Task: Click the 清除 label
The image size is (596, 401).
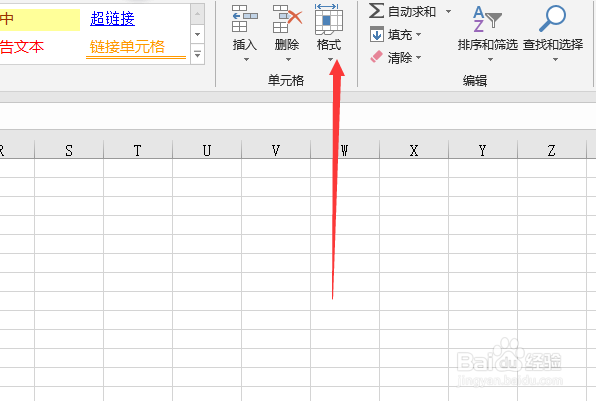Action: click(x=400, y=58)
